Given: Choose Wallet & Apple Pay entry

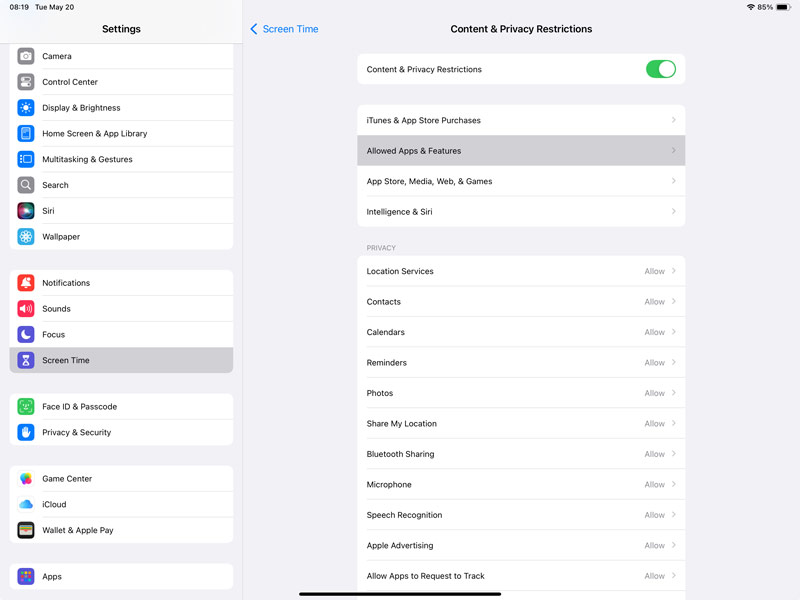Looking at the screenshot, I should [121, 530].
